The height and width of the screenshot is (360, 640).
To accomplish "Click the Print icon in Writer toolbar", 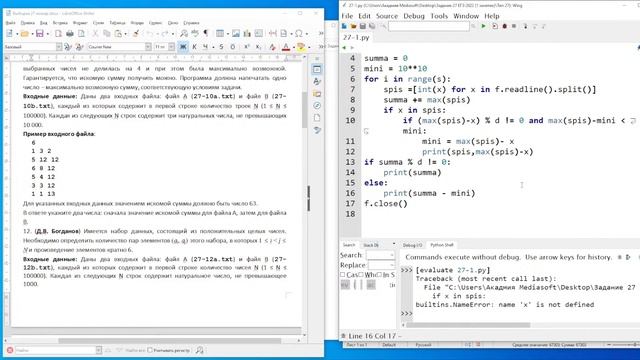I will (70, 33).
